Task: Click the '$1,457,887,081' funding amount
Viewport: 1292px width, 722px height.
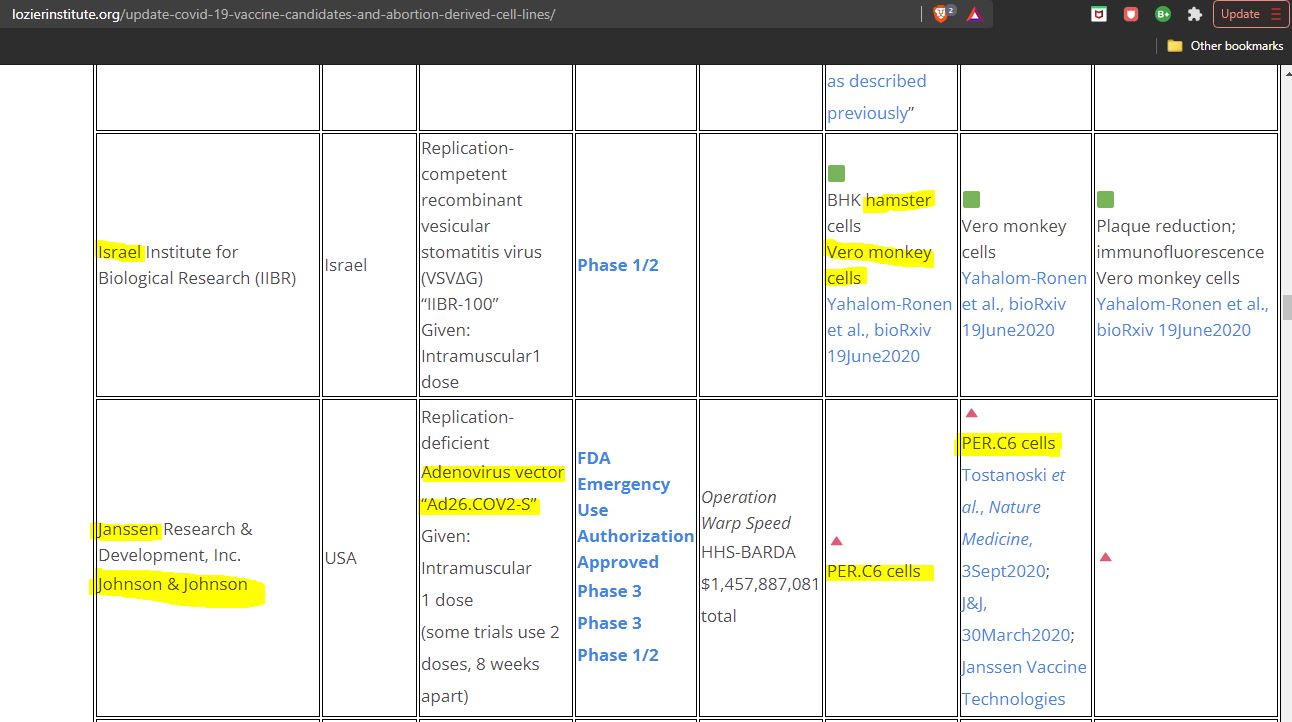Action: (760, 584)
